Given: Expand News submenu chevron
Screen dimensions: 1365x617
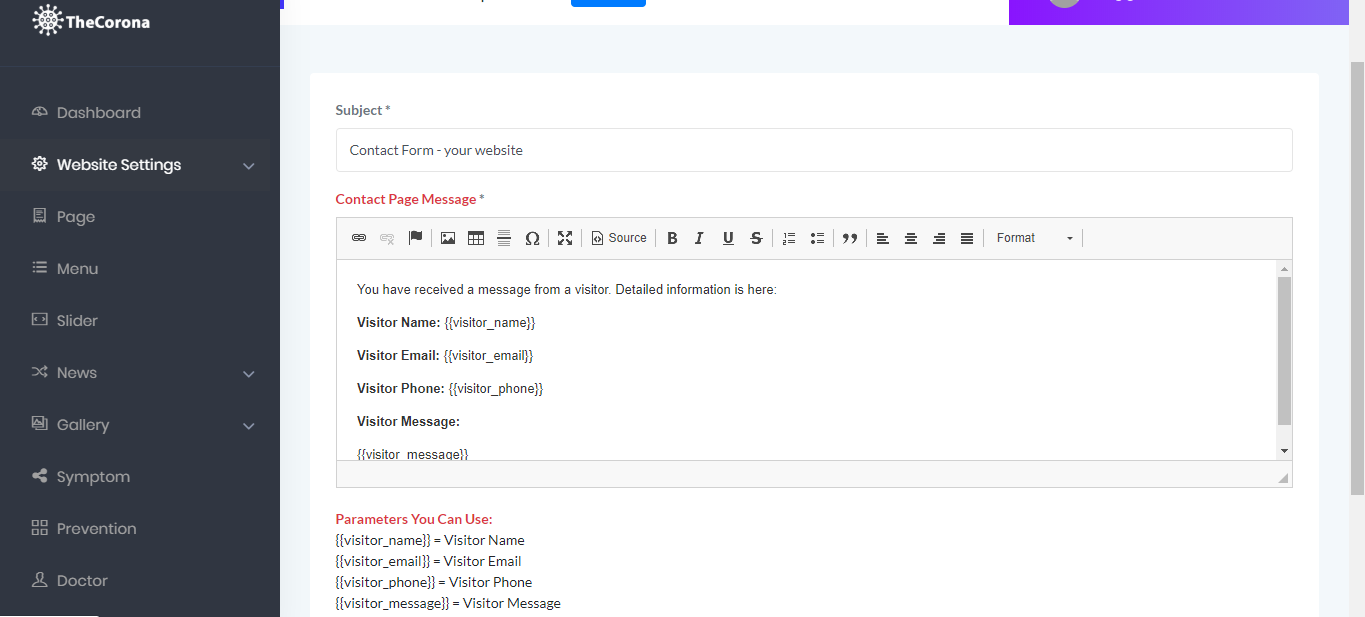Looking at the screenshot, I should coord(249,374).
